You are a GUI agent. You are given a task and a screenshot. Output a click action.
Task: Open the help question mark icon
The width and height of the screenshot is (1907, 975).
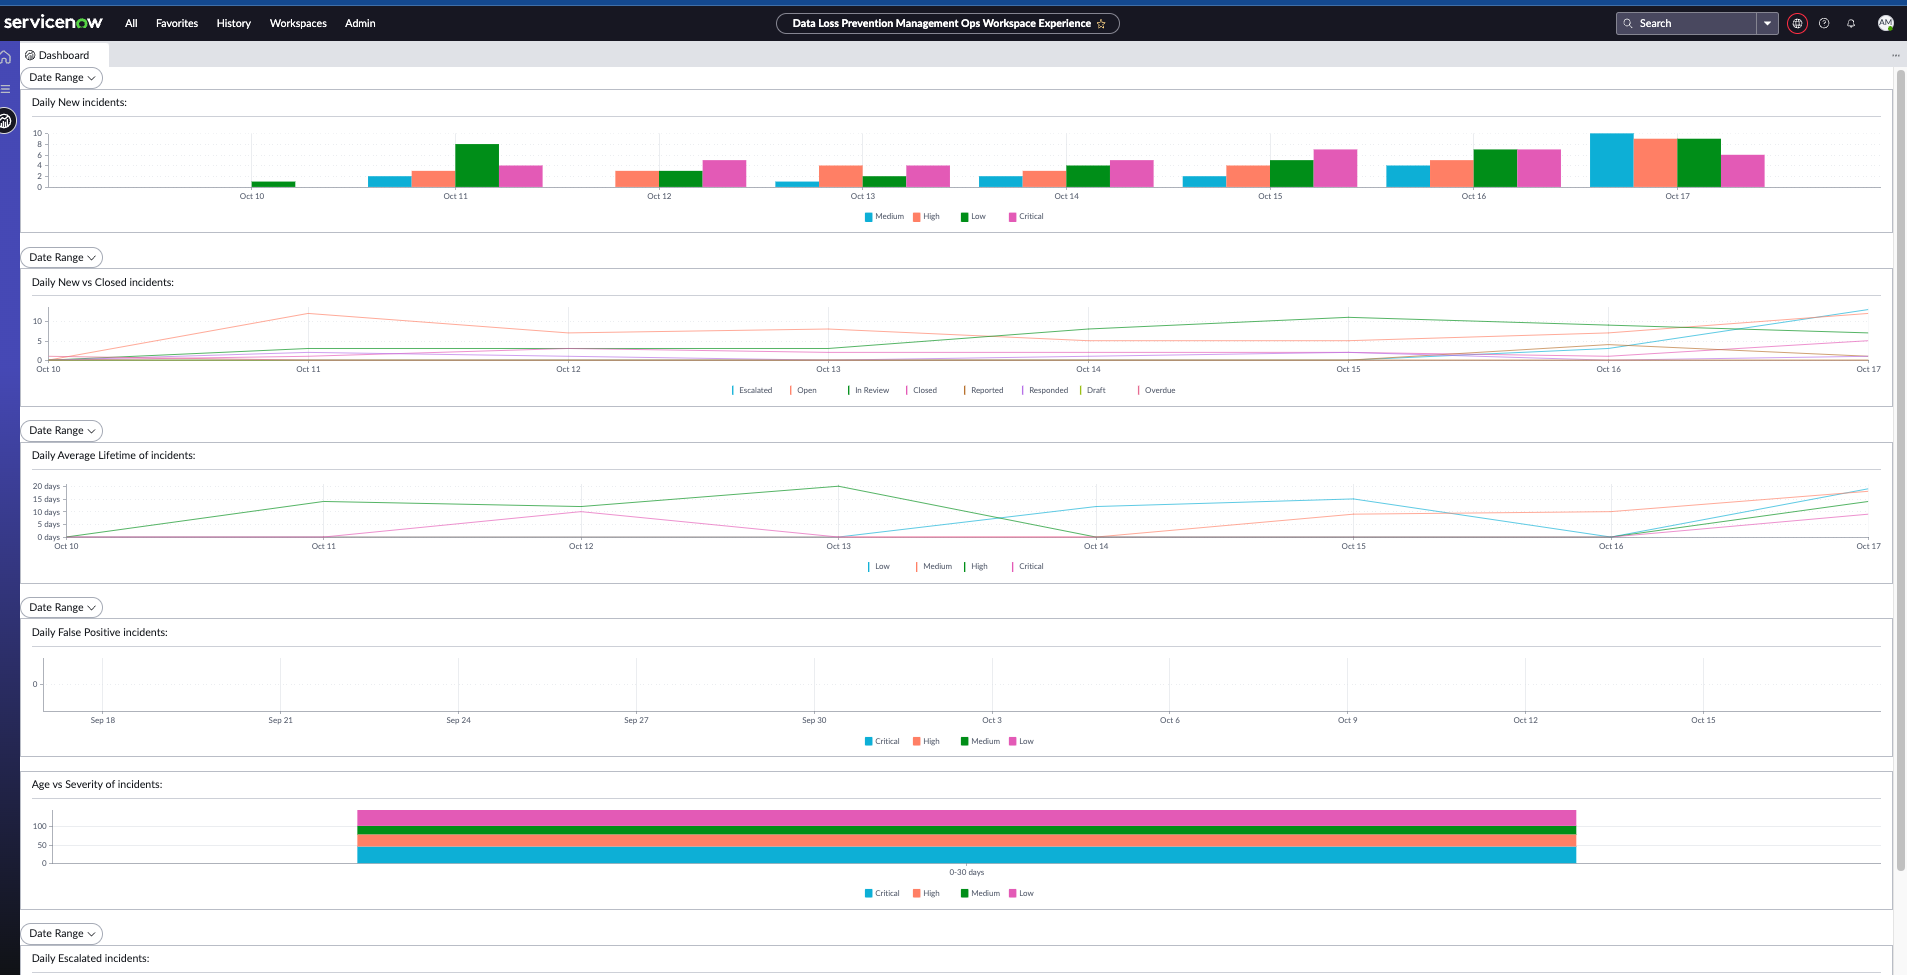1824,23
